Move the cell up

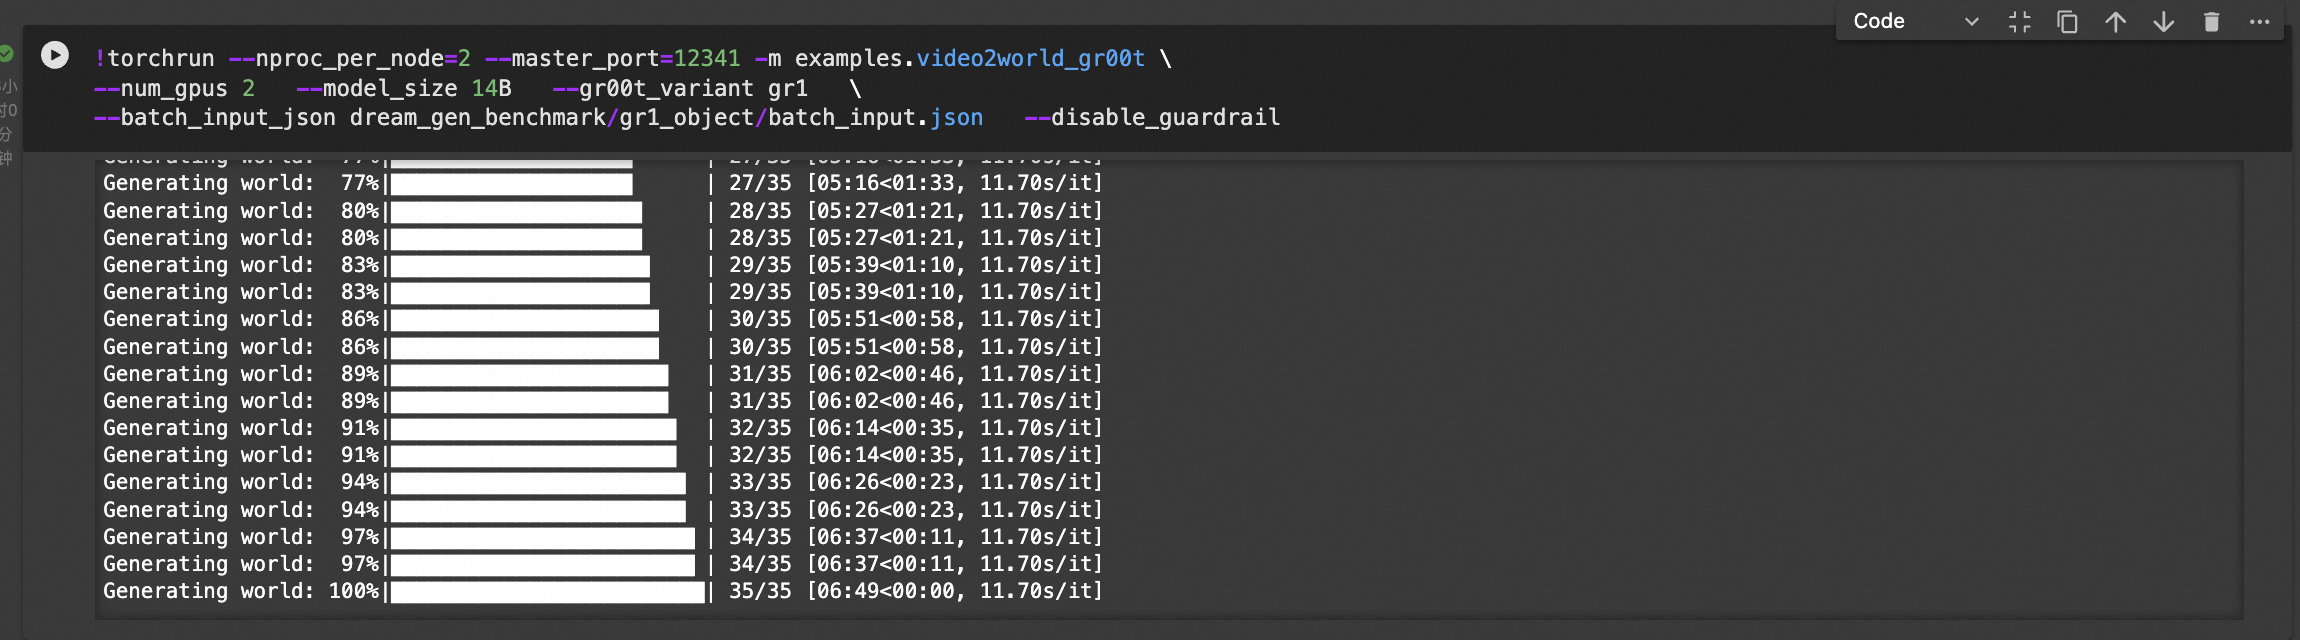coord(2115,22)
